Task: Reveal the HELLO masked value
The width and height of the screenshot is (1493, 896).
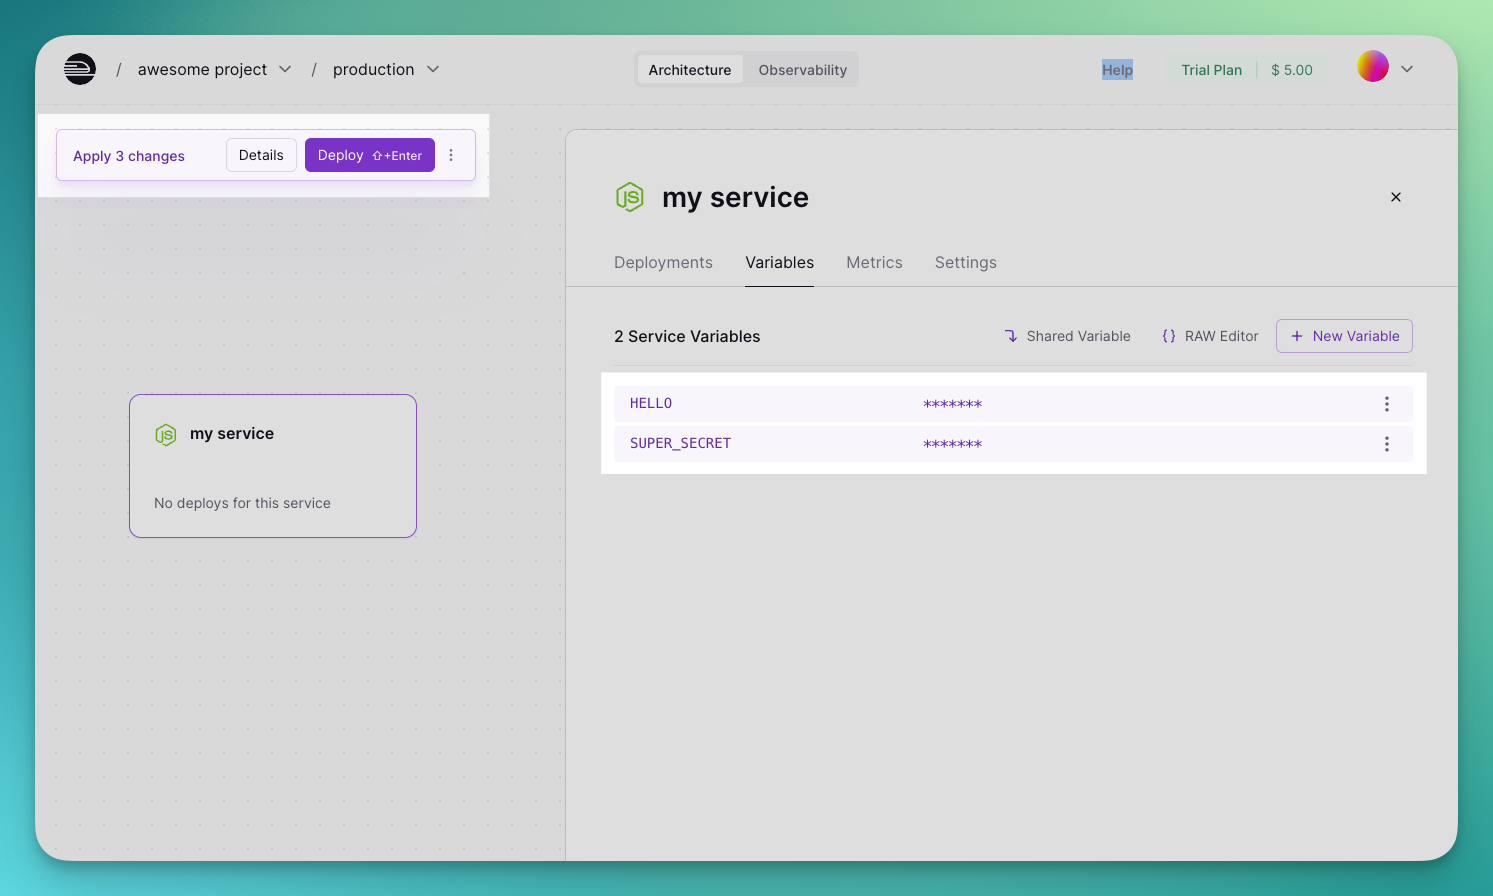Action: [x=952, y=404]
